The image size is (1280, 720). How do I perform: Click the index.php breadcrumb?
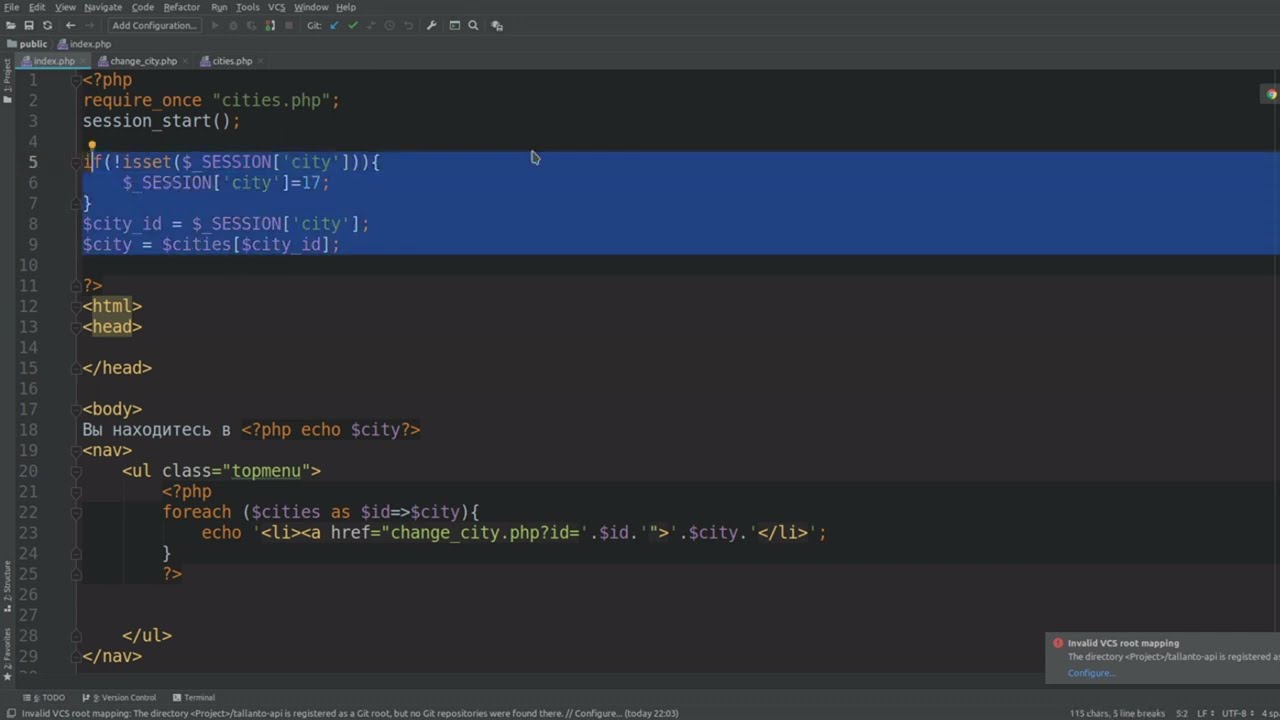(85, 44)
